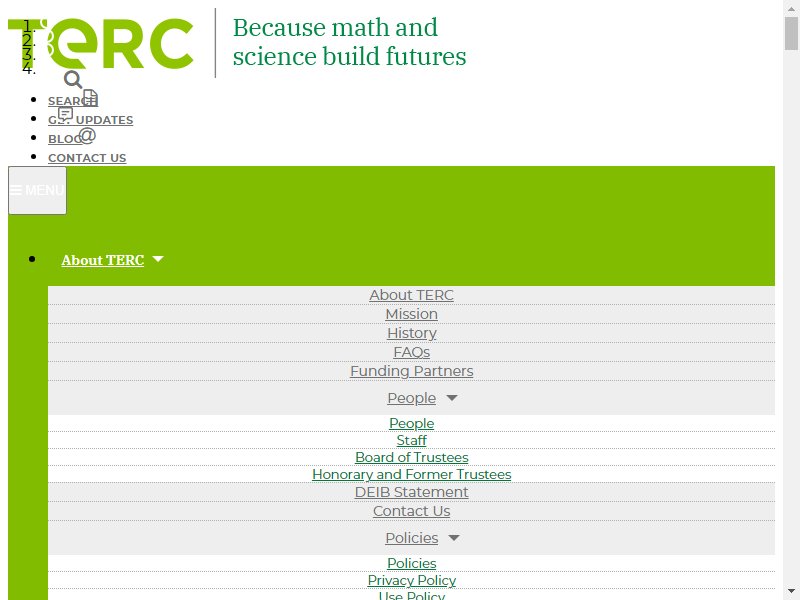Image resolution: width=800 pixels, height=600 pixels.
Task: Click the document icon beside Get Updates
Action: 90,97
